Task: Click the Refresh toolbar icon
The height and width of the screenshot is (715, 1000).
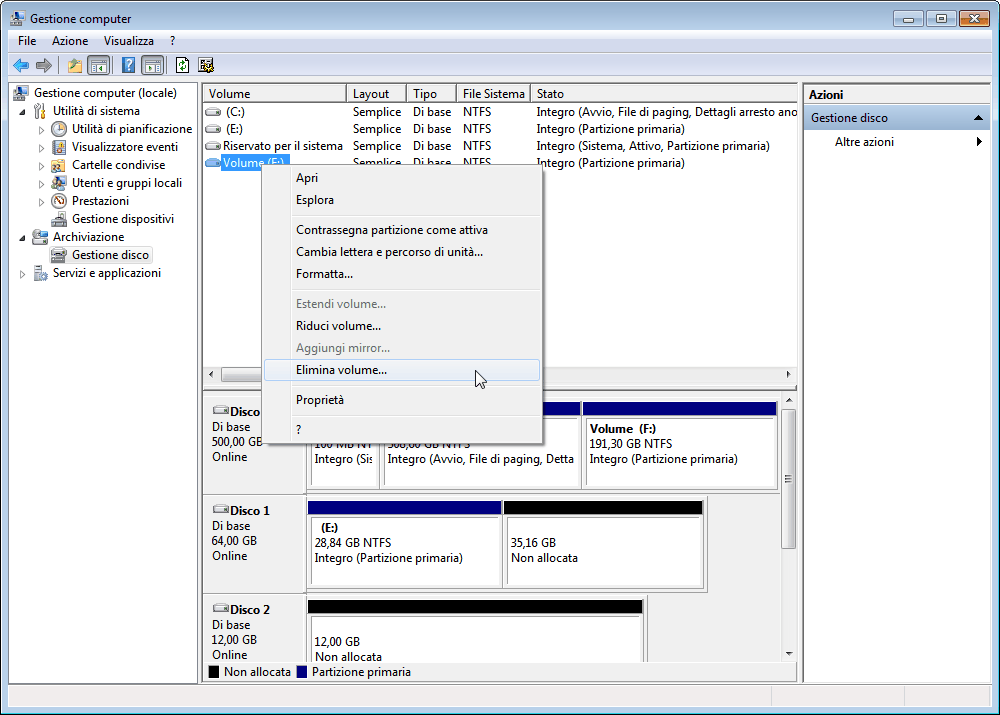Action: click(x=182, y=65)
